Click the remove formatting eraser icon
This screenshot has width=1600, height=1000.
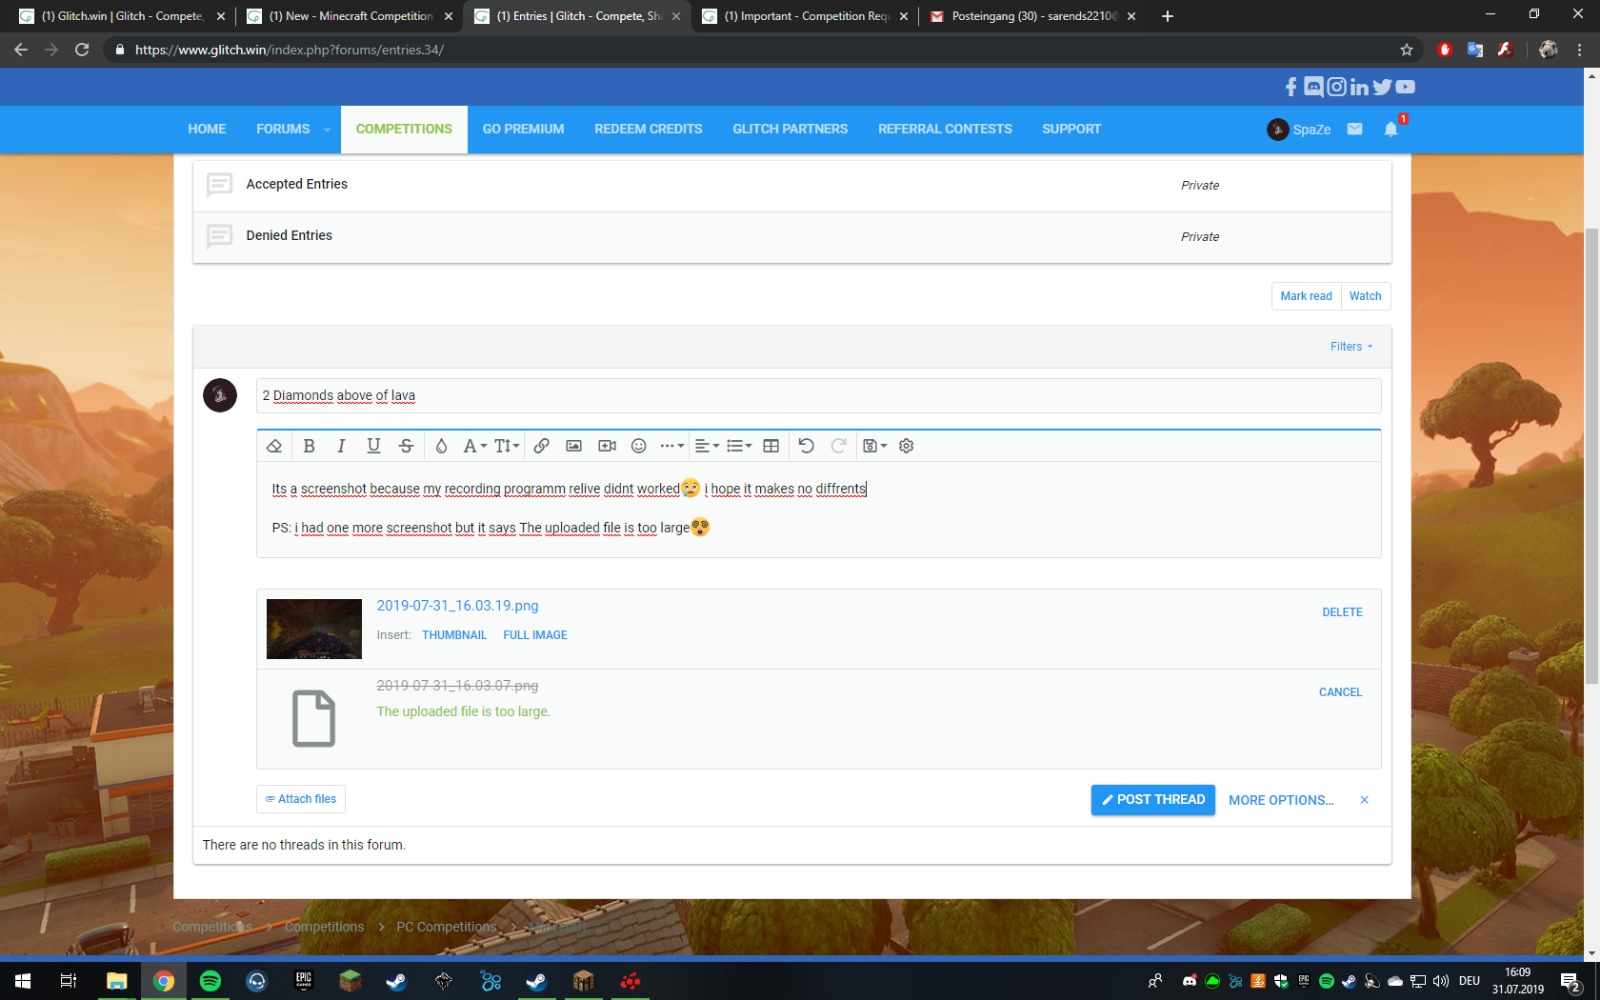tap(274, 446)
